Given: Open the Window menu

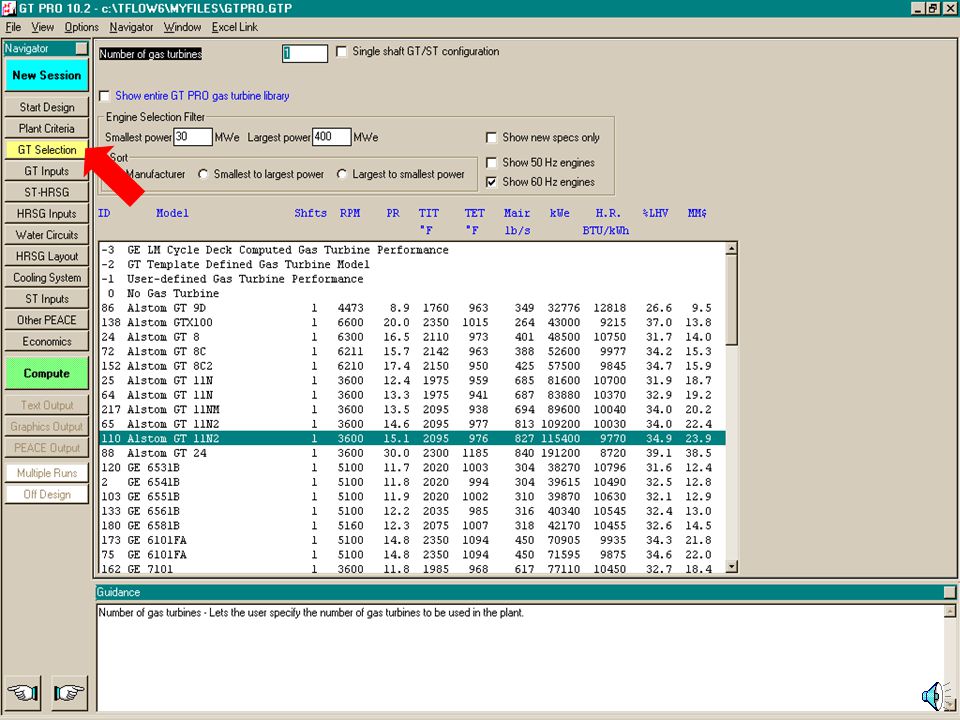Looking at the screenshot, I should click(x=182, y=27).
